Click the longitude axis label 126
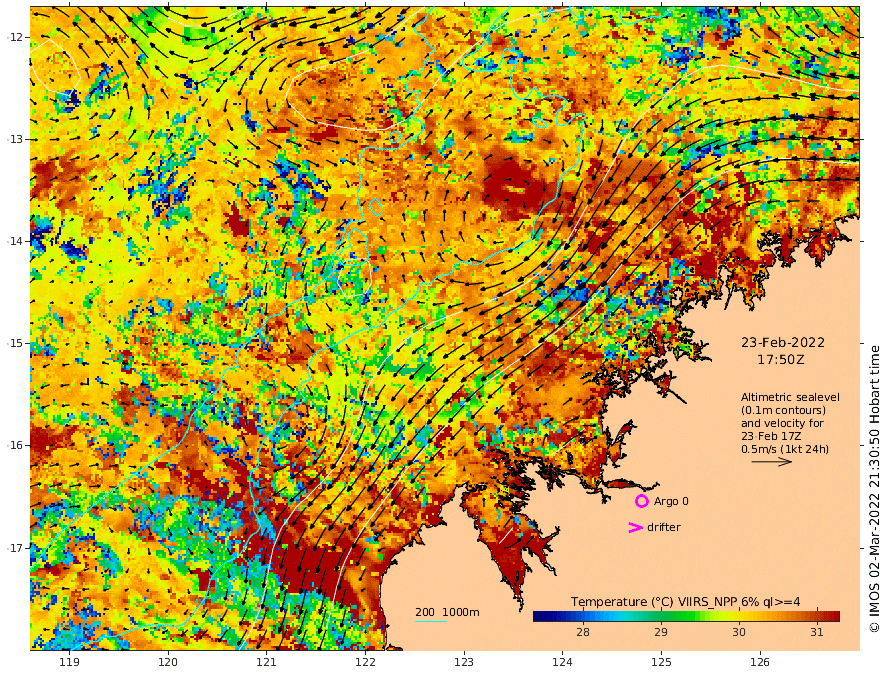Viewport: 880px width, 680px height. (760, 662)
